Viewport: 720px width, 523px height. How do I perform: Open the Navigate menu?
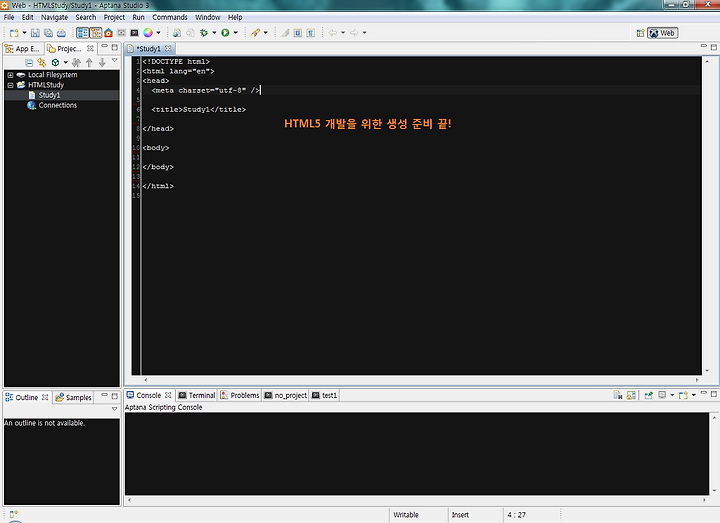tap(54, 17)
